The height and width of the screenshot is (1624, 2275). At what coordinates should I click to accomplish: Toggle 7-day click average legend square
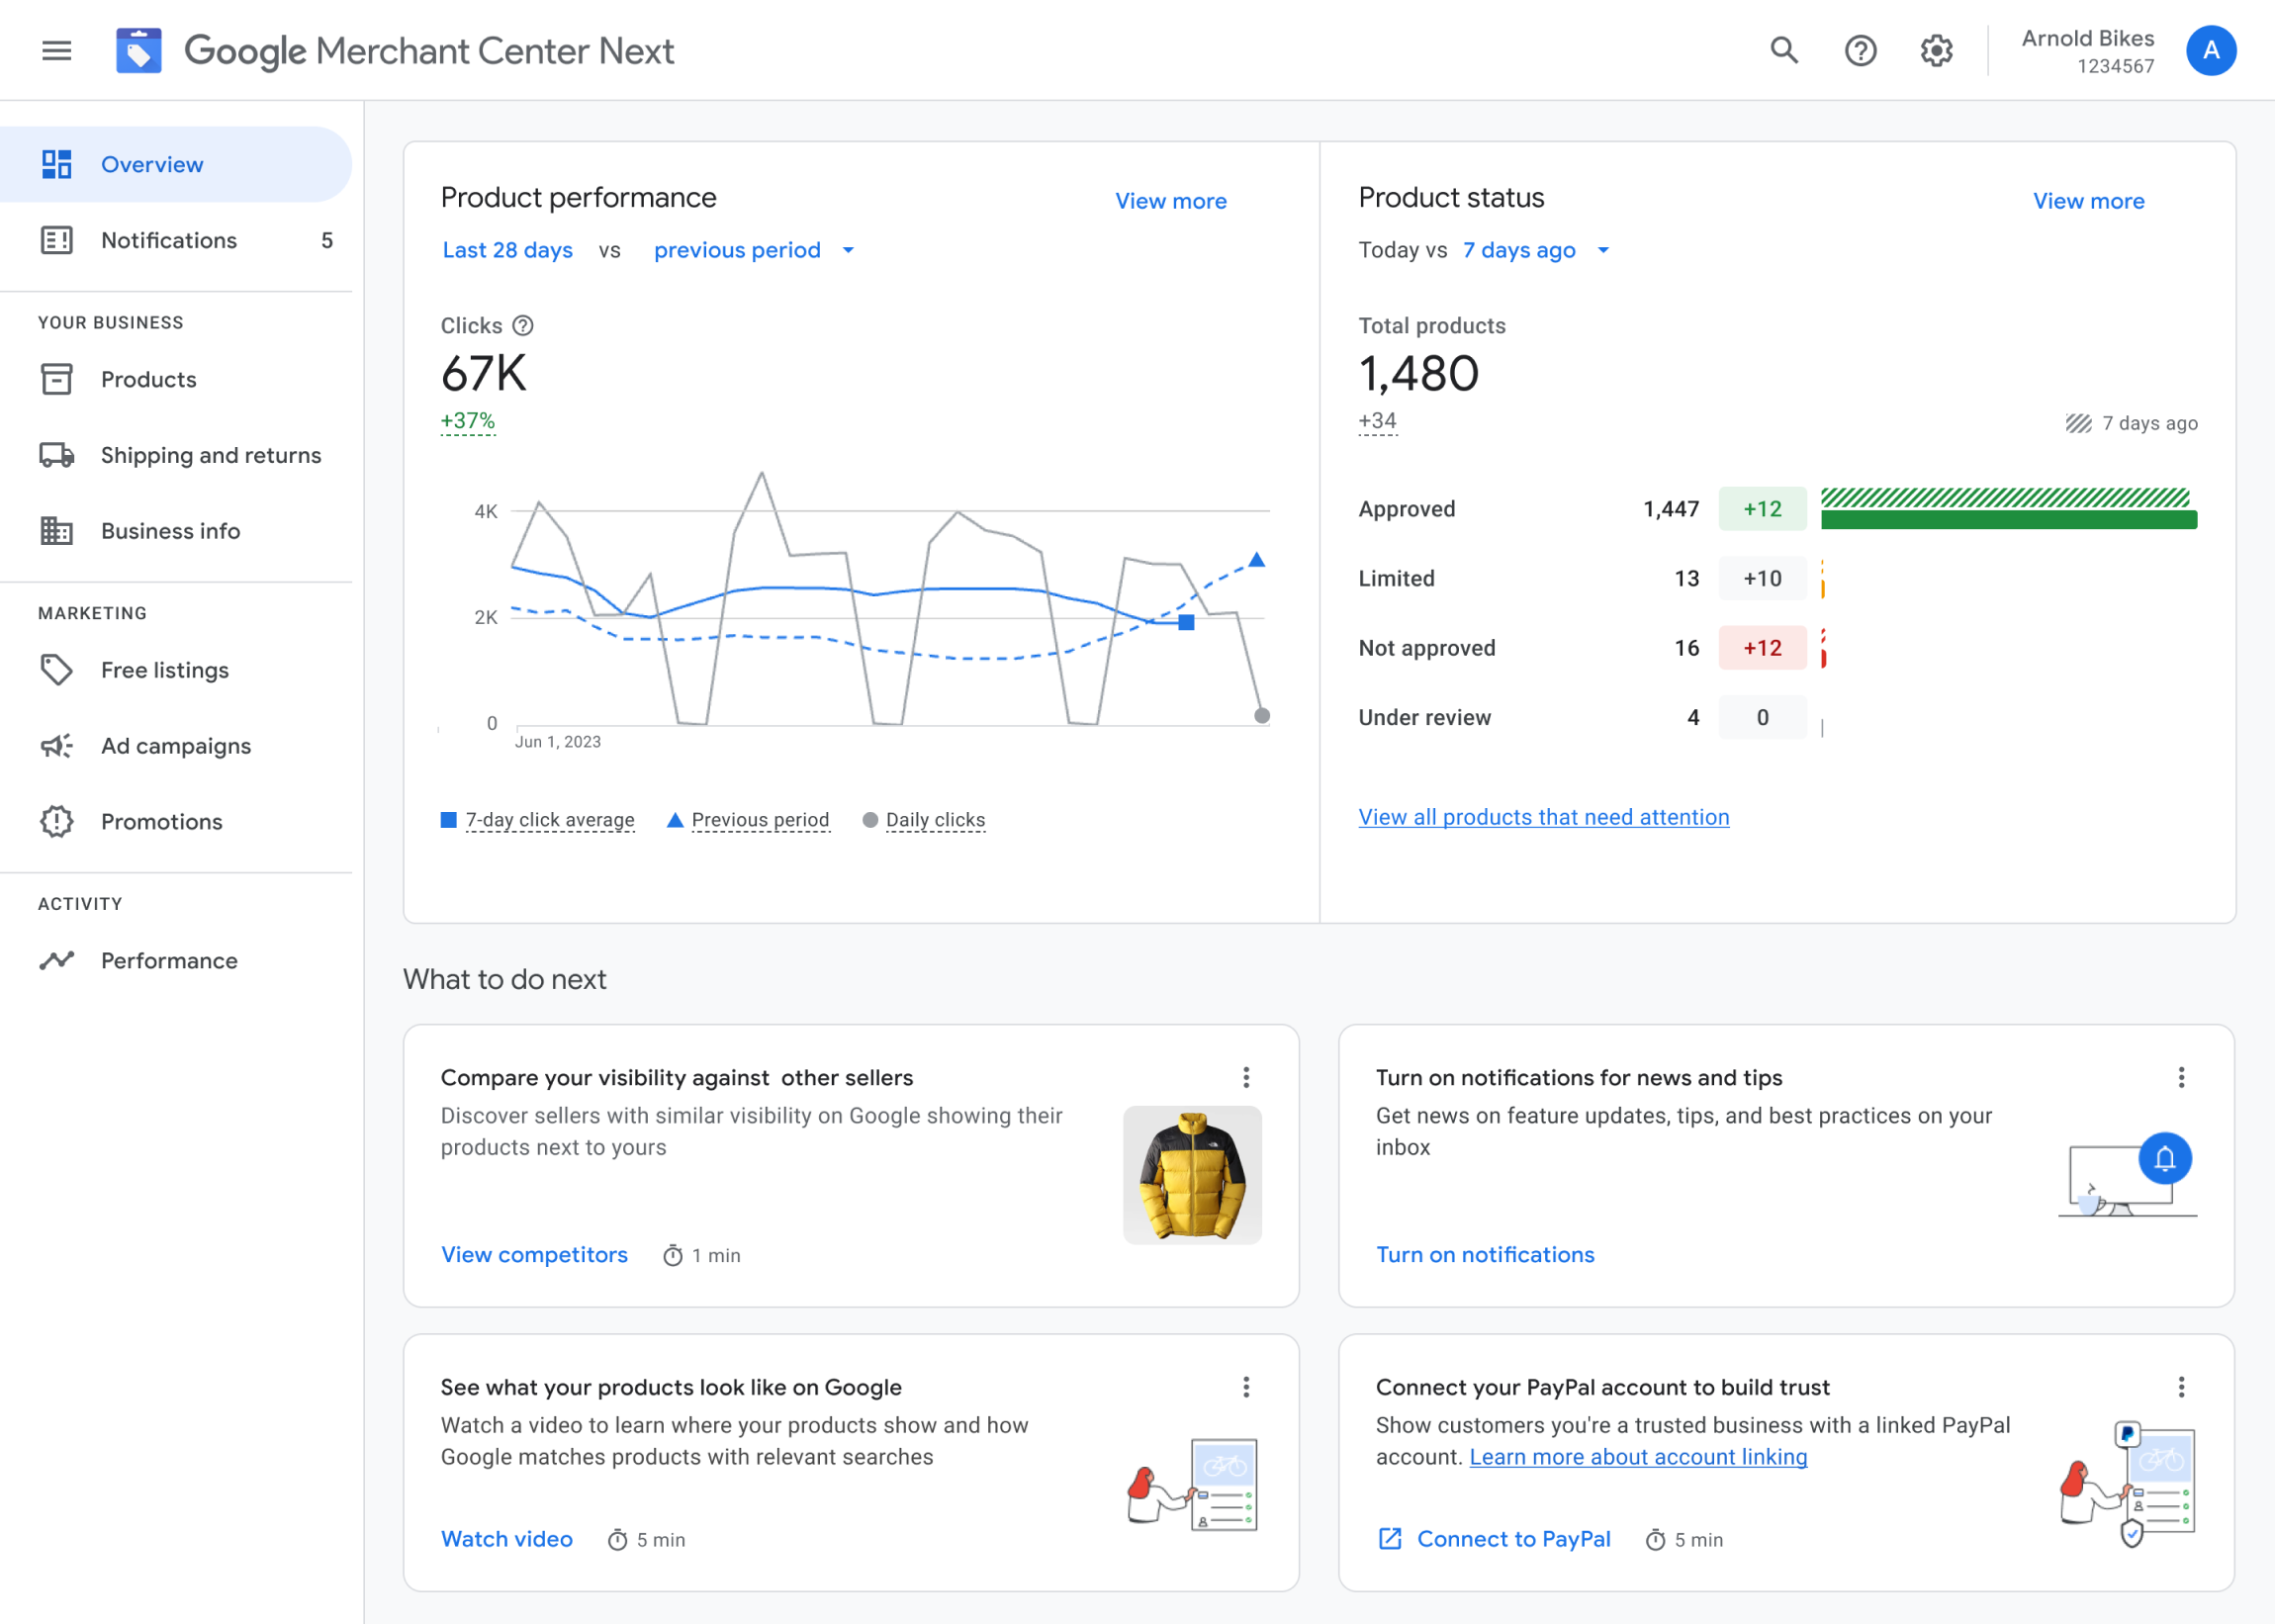[x=449, y=820]
